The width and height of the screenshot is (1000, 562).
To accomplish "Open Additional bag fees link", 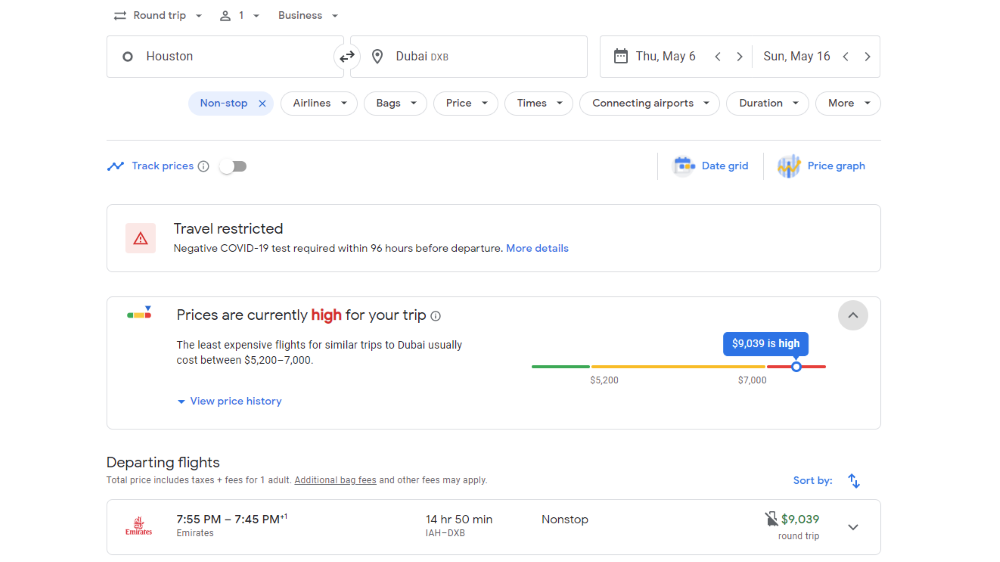I will 335,480.
